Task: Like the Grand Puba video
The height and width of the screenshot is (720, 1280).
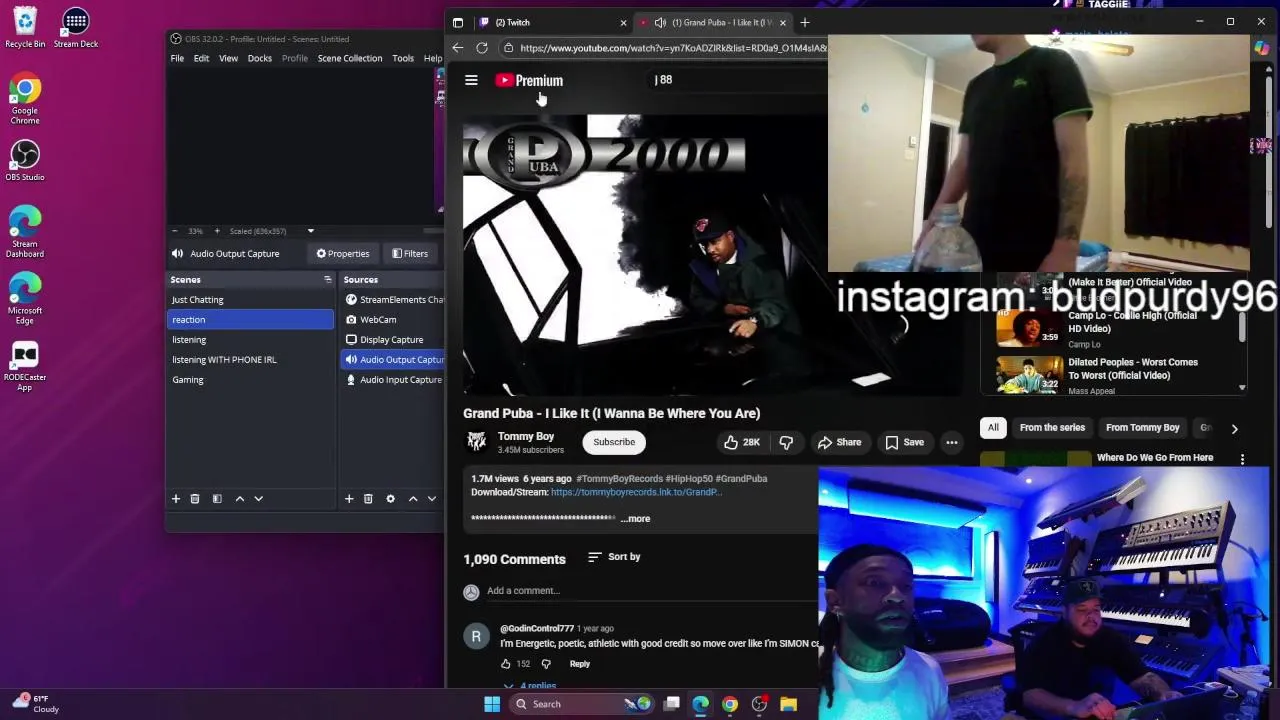Action: [x=742, y=442]
